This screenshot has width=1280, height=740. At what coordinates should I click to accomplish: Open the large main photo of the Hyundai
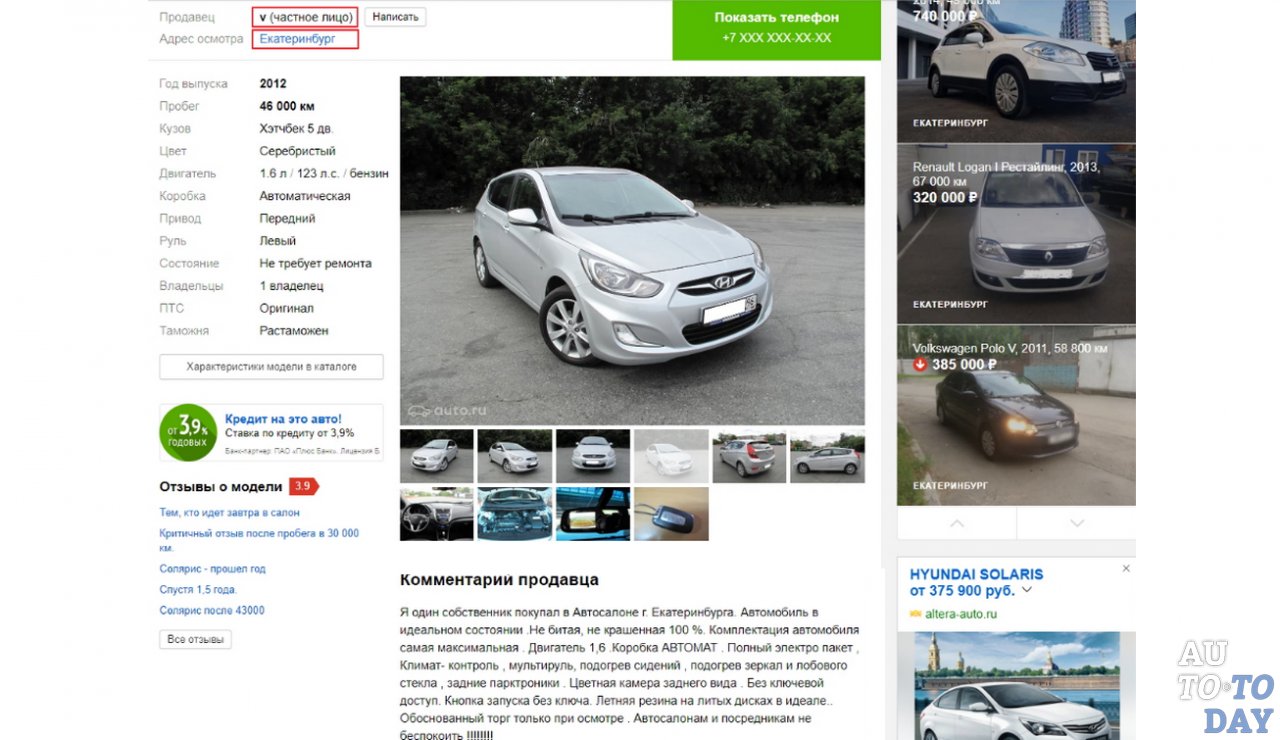tap(632, 251)
